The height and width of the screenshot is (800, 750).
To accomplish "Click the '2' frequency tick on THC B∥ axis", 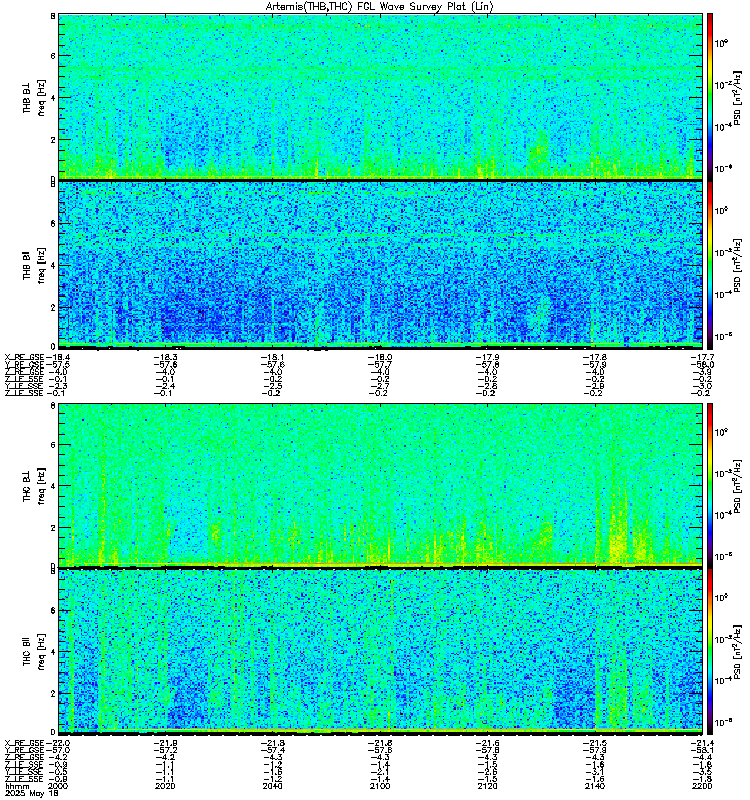I will [53, 693].
